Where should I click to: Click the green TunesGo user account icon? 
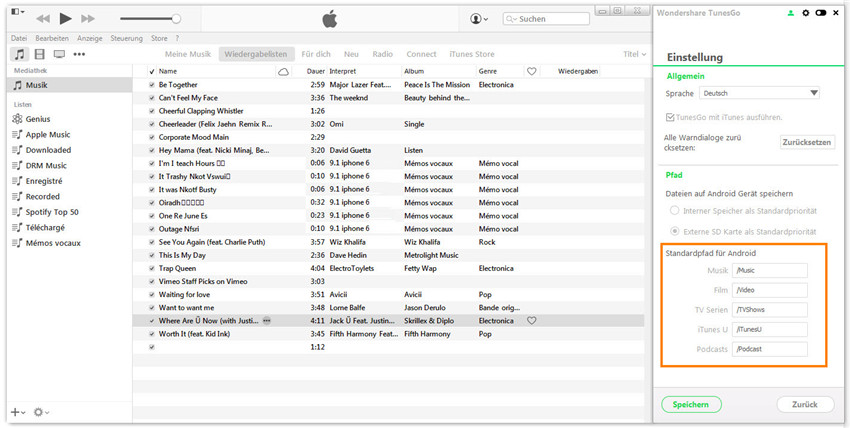click(x=791, y=13)
